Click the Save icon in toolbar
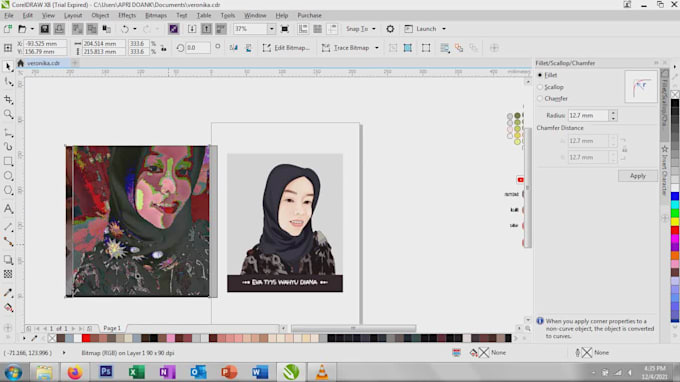The image size is (680, 382). coord(45,29)
